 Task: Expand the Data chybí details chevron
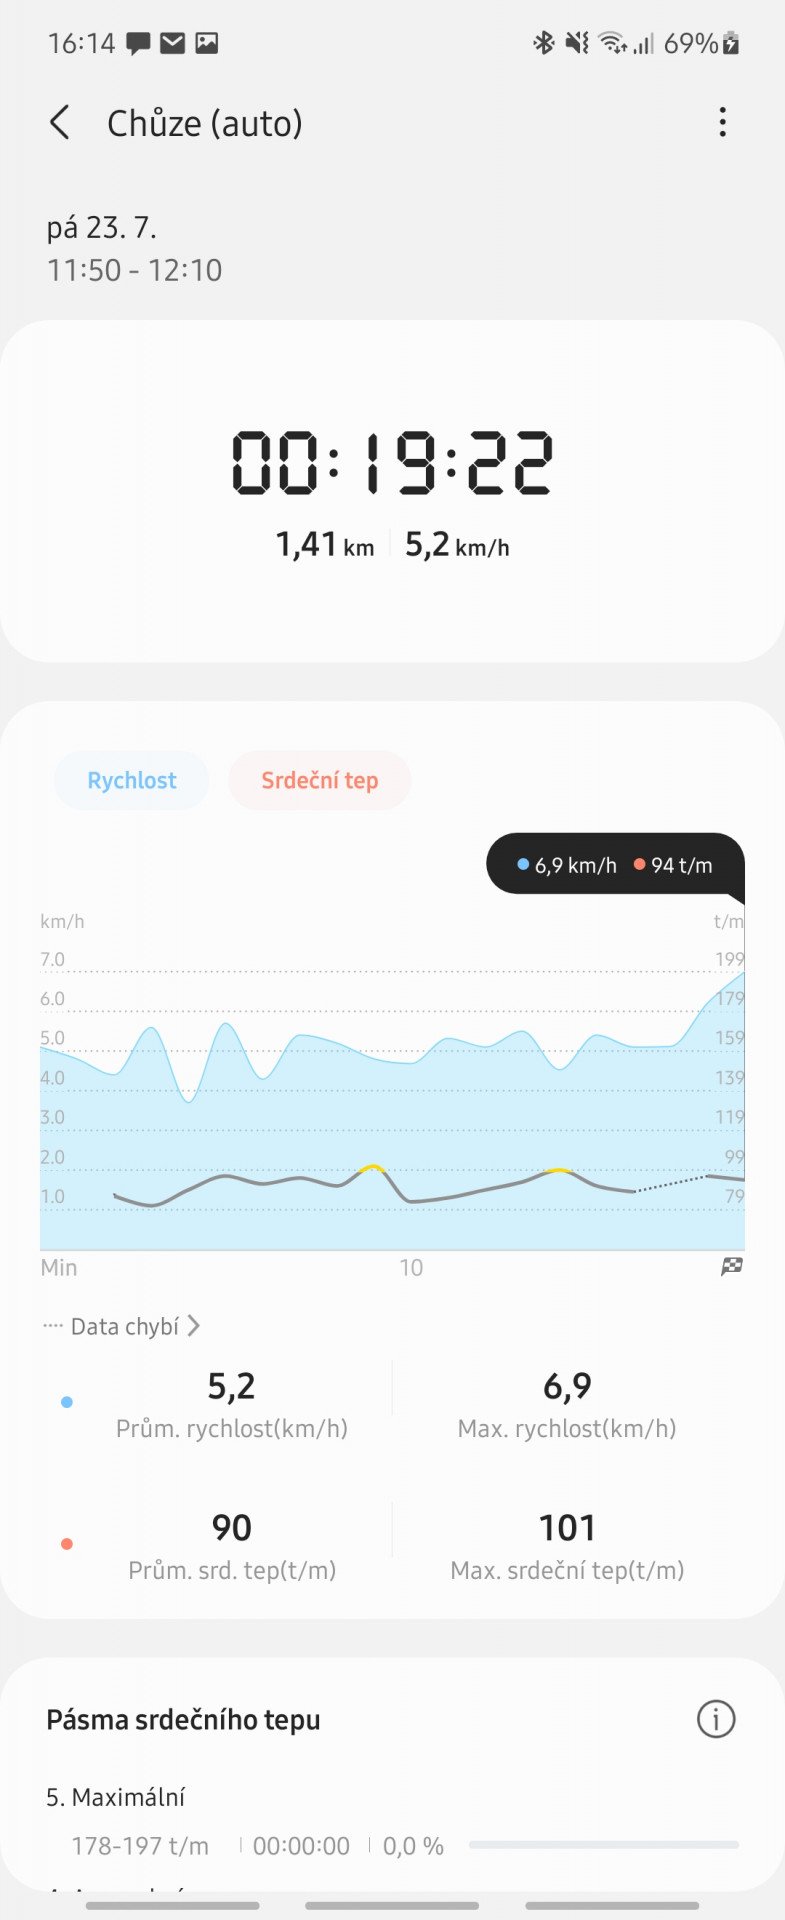[193, 1326]
